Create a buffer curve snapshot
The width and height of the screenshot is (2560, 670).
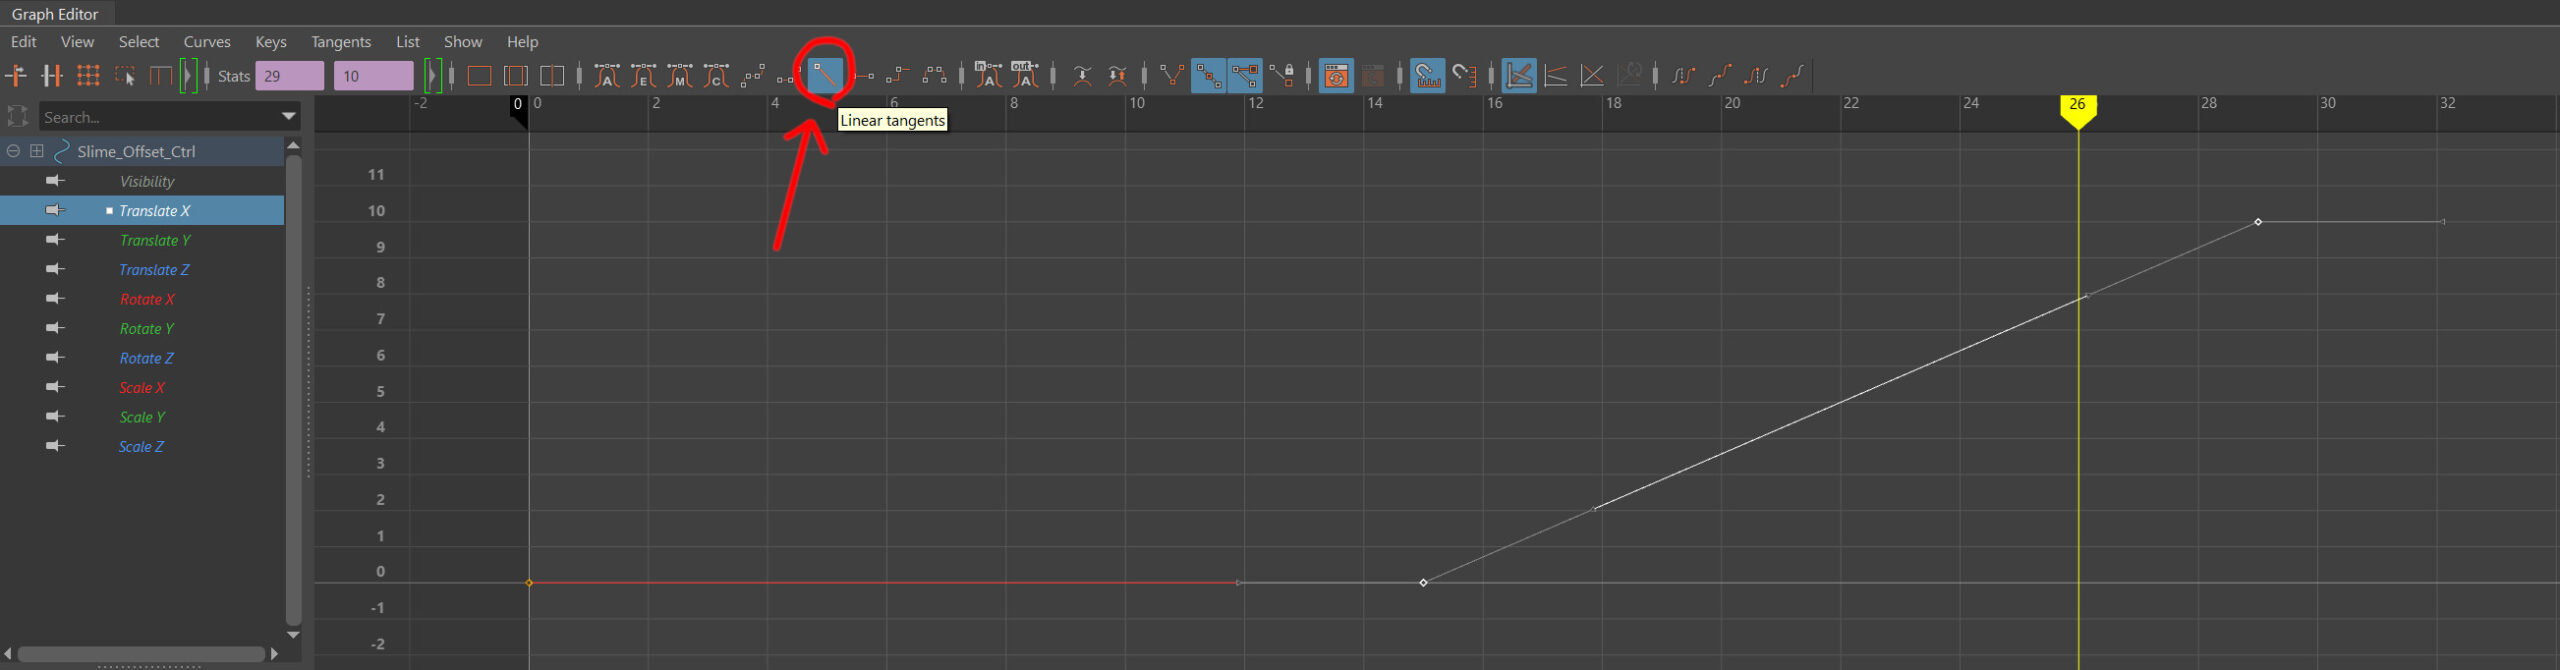click(x=1082, y=75)
